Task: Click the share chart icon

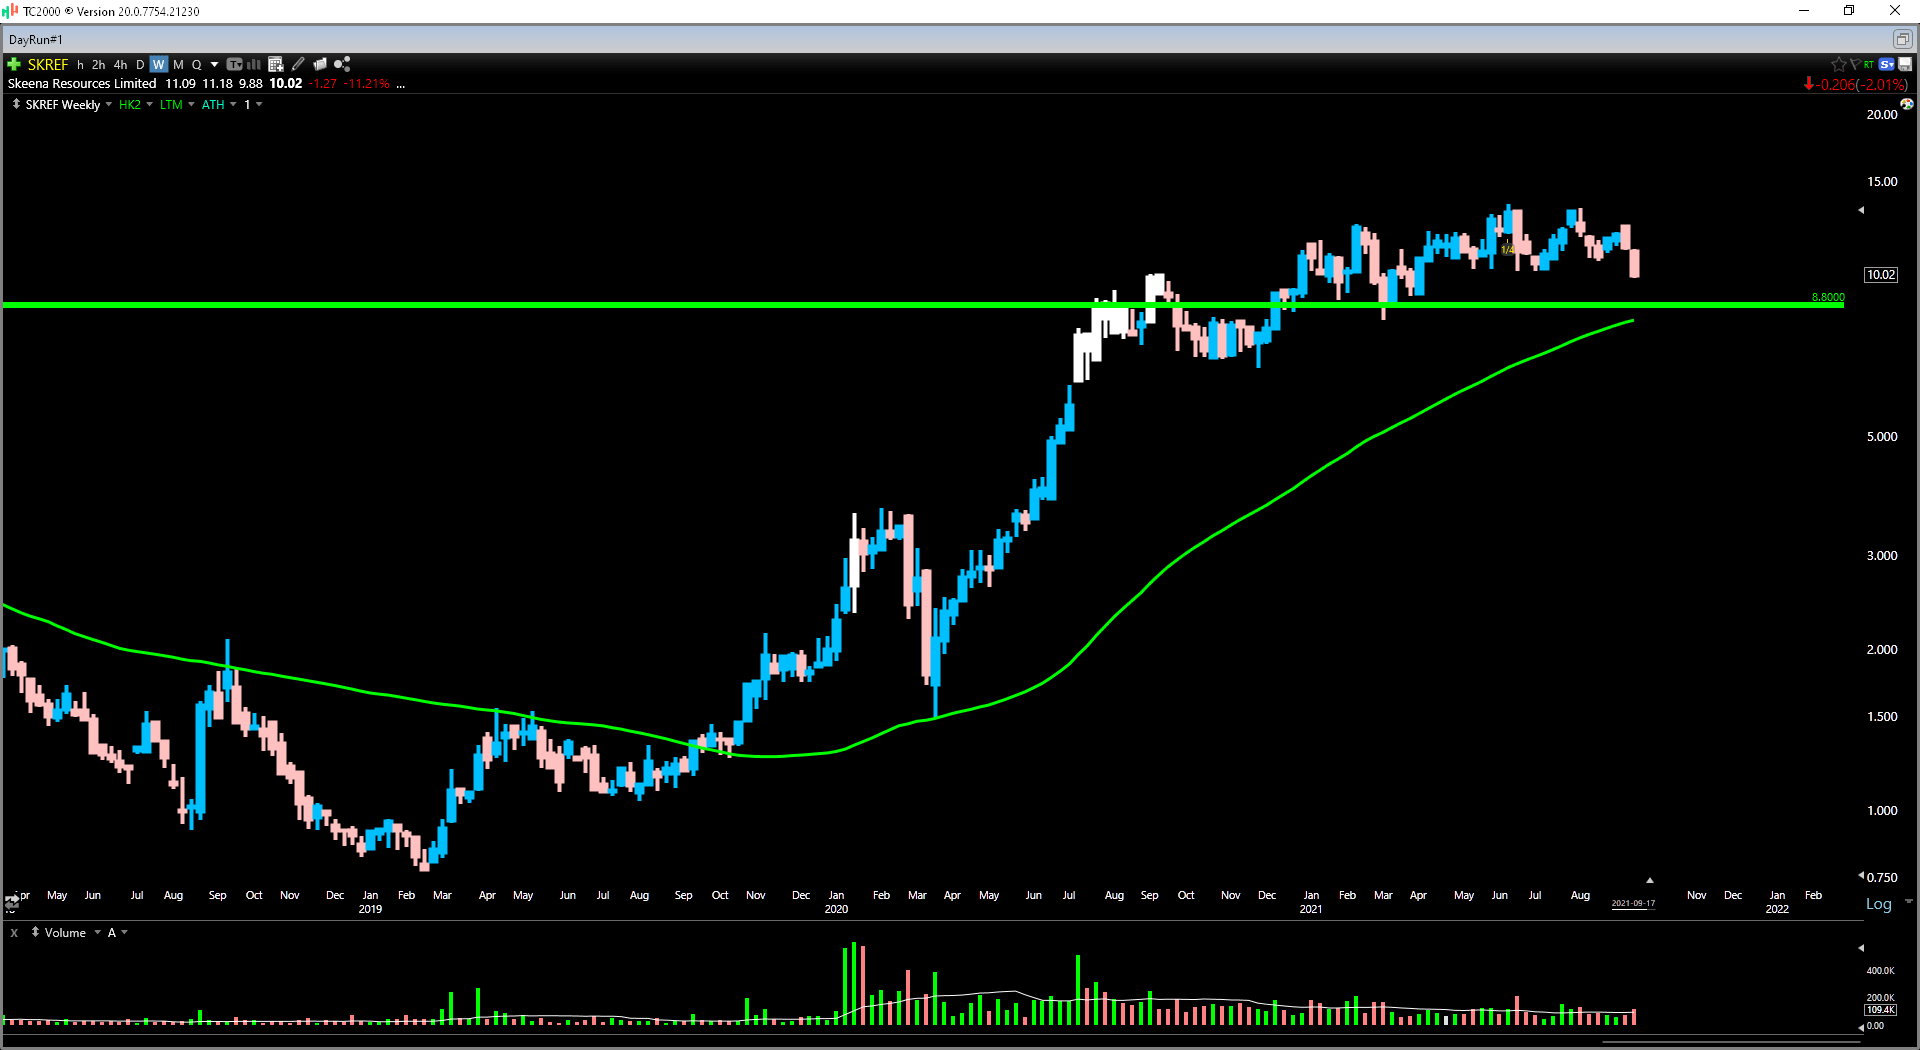Action: (x=342, y=64)
